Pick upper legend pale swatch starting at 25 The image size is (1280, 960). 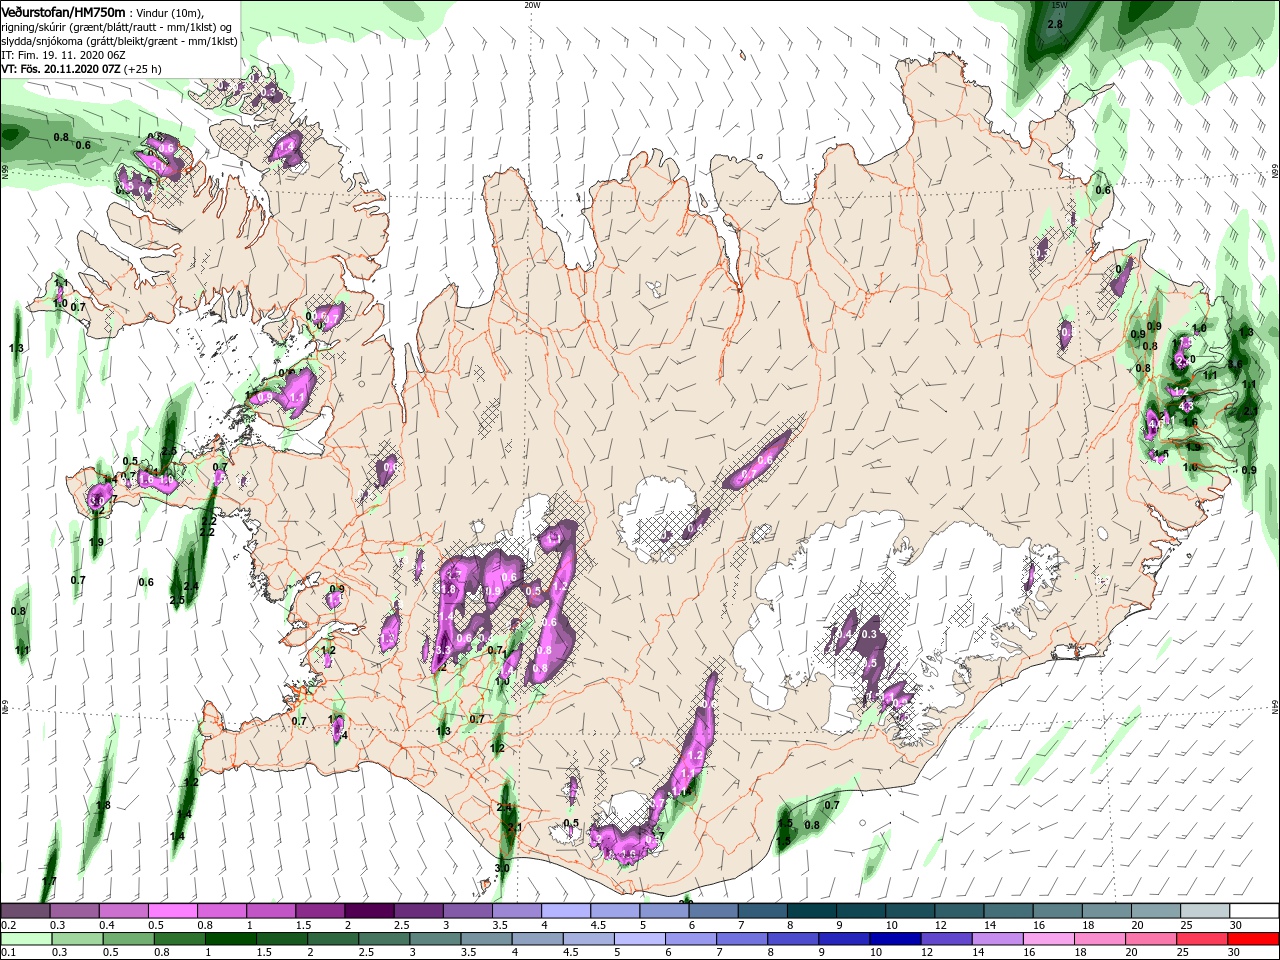click(x=1204, y=911)
